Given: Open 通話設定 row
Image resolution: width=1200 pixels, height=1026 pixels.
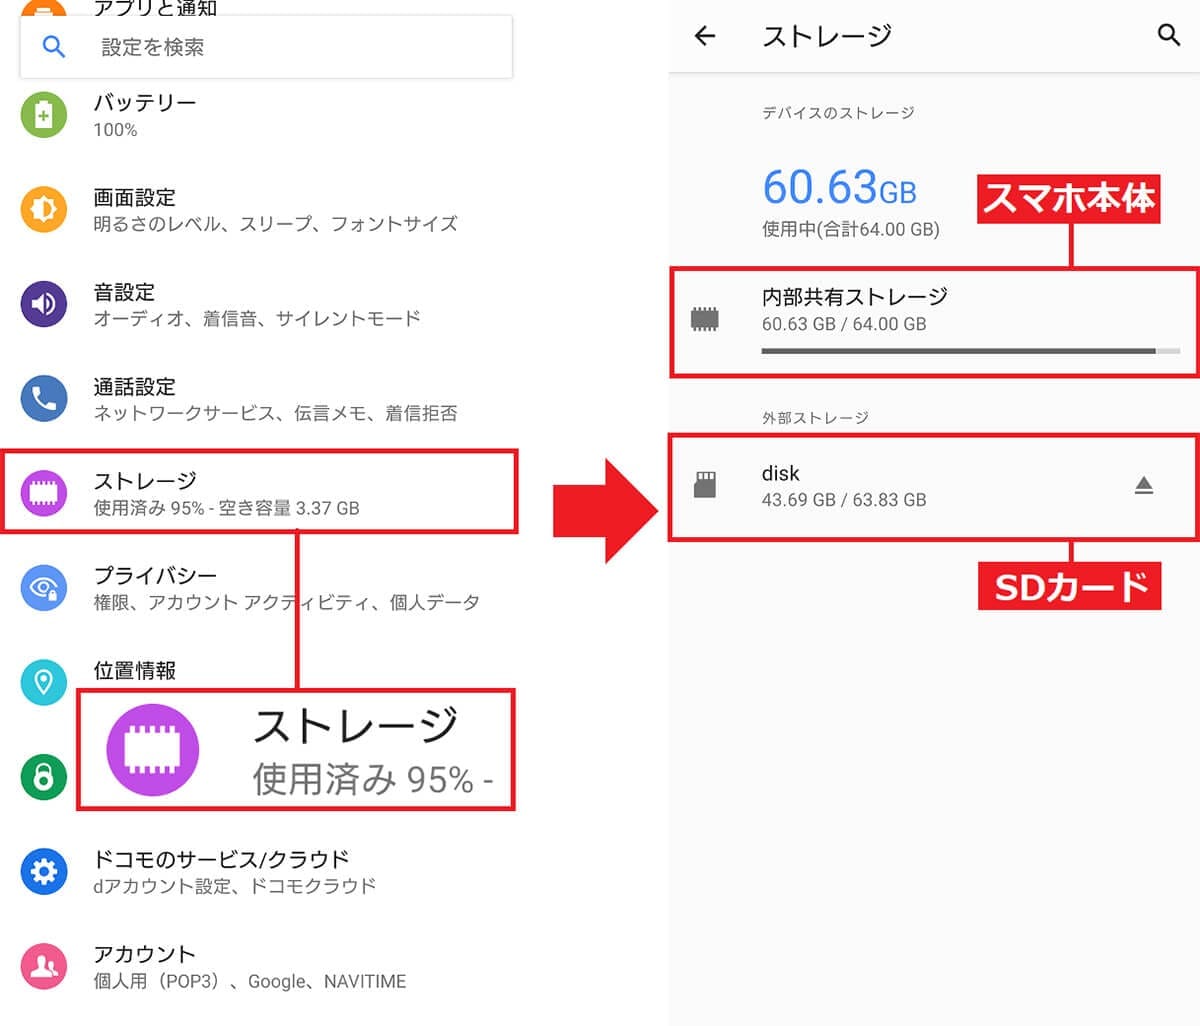Looking at the screenshot, I should [260, 399].
